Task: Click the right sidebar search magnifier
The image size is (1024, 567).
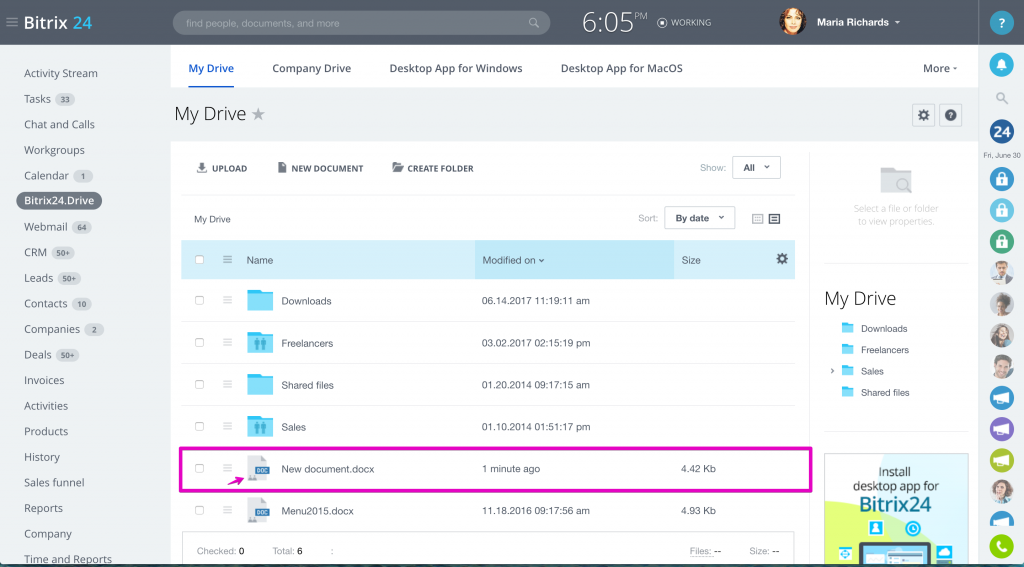Action: point(1001,98)
